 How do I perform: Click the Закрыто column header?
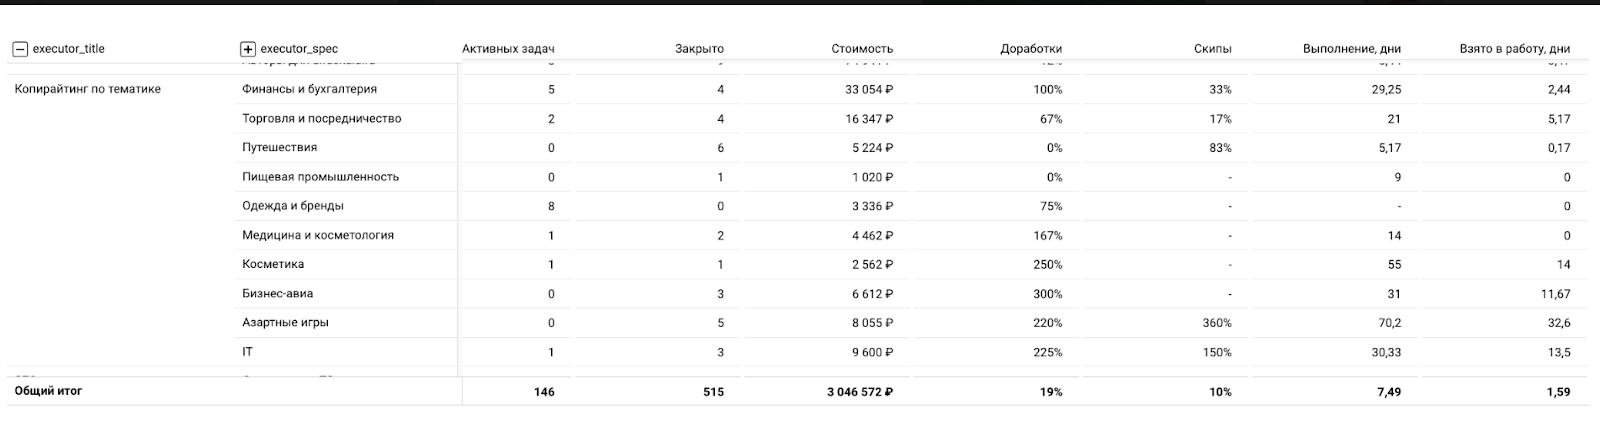(x=699, y=48)
